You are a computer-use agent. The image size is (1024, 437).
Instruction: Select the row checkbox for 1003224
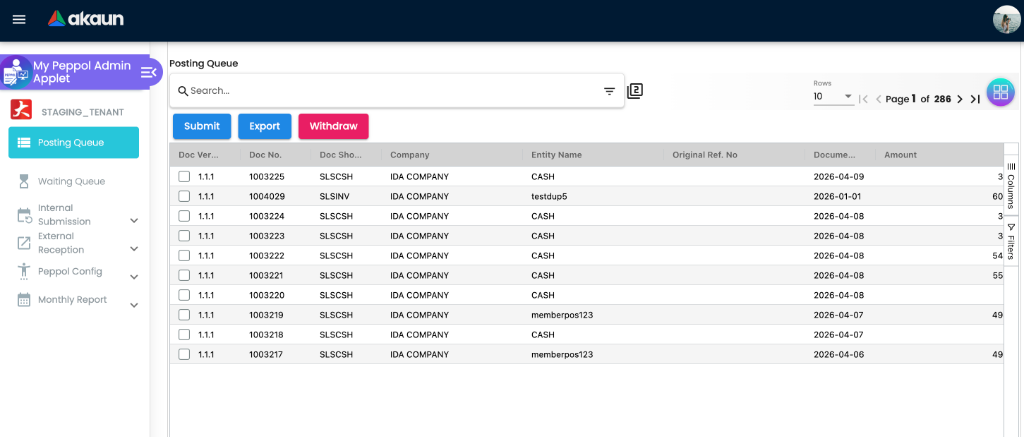(x=184, y=216)
